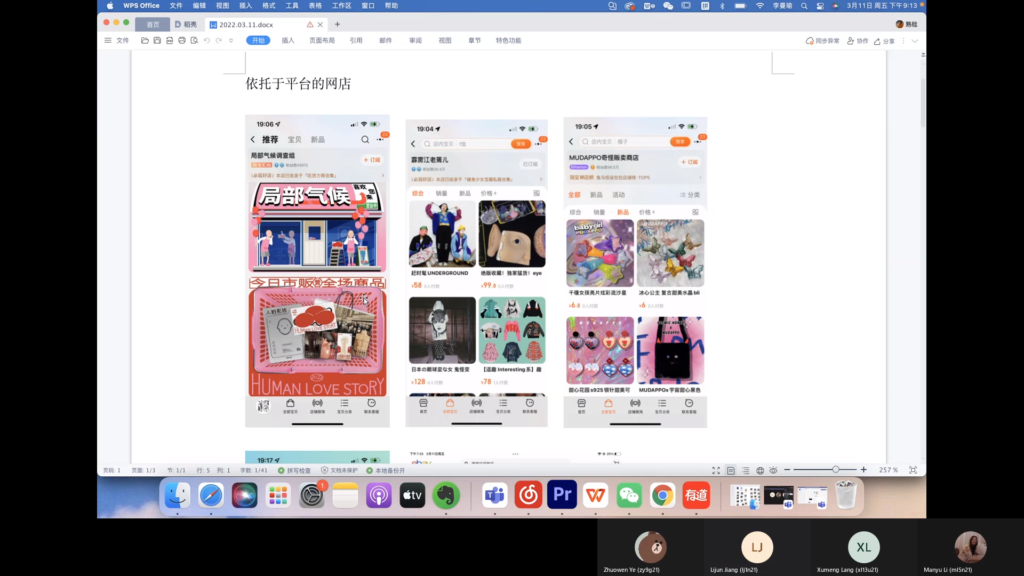Click the warning triangle on document tab
The image size is (1024, 576).
[310, 24]
